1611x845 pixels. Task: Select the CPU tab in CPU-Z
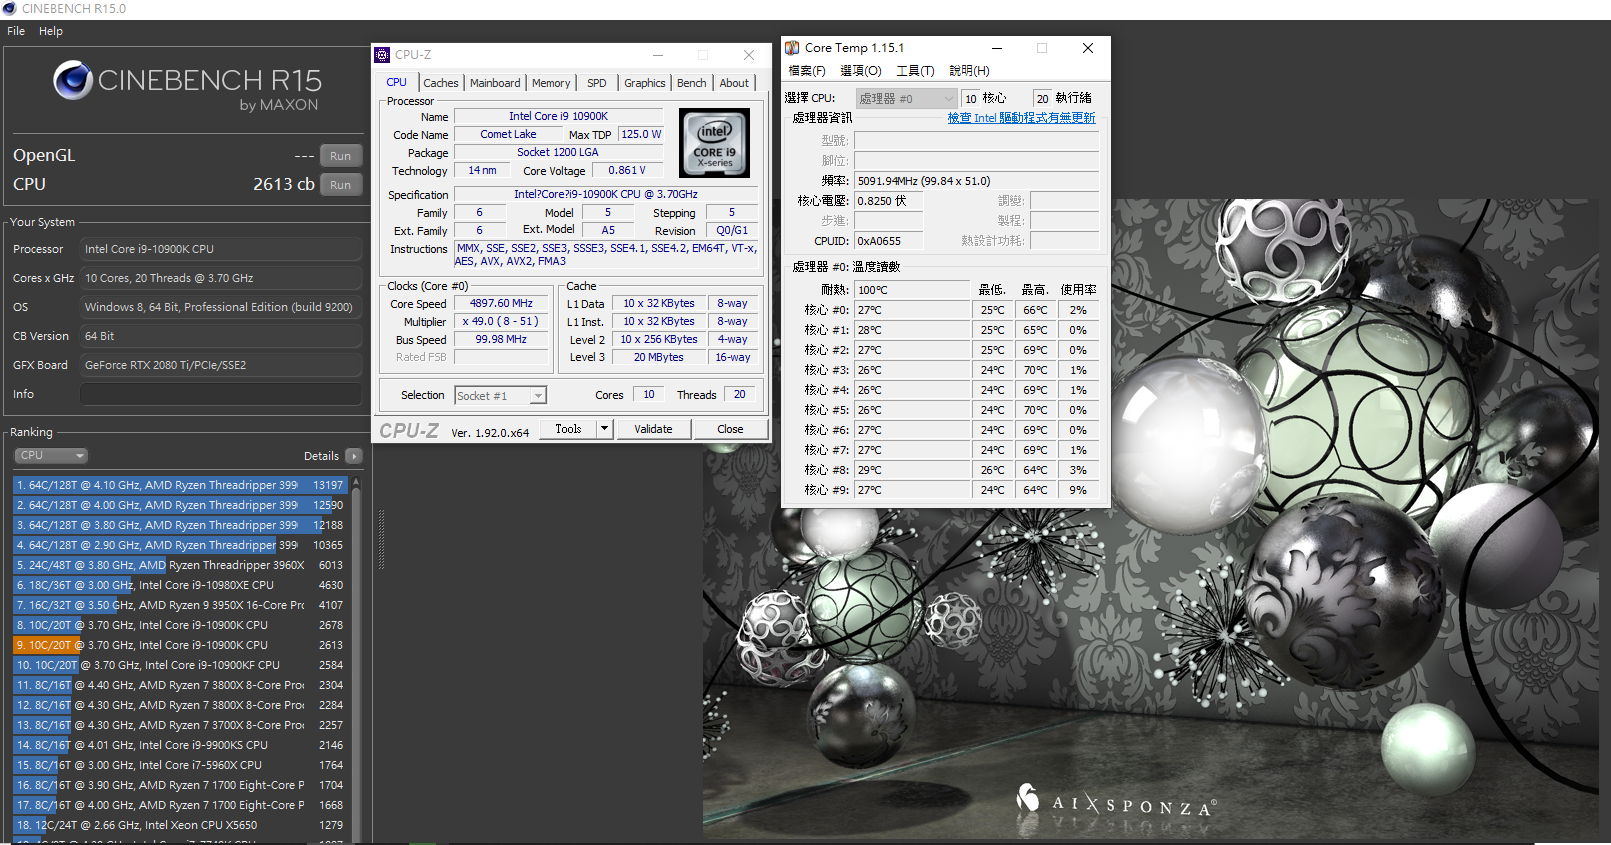[x=397, y=82]
